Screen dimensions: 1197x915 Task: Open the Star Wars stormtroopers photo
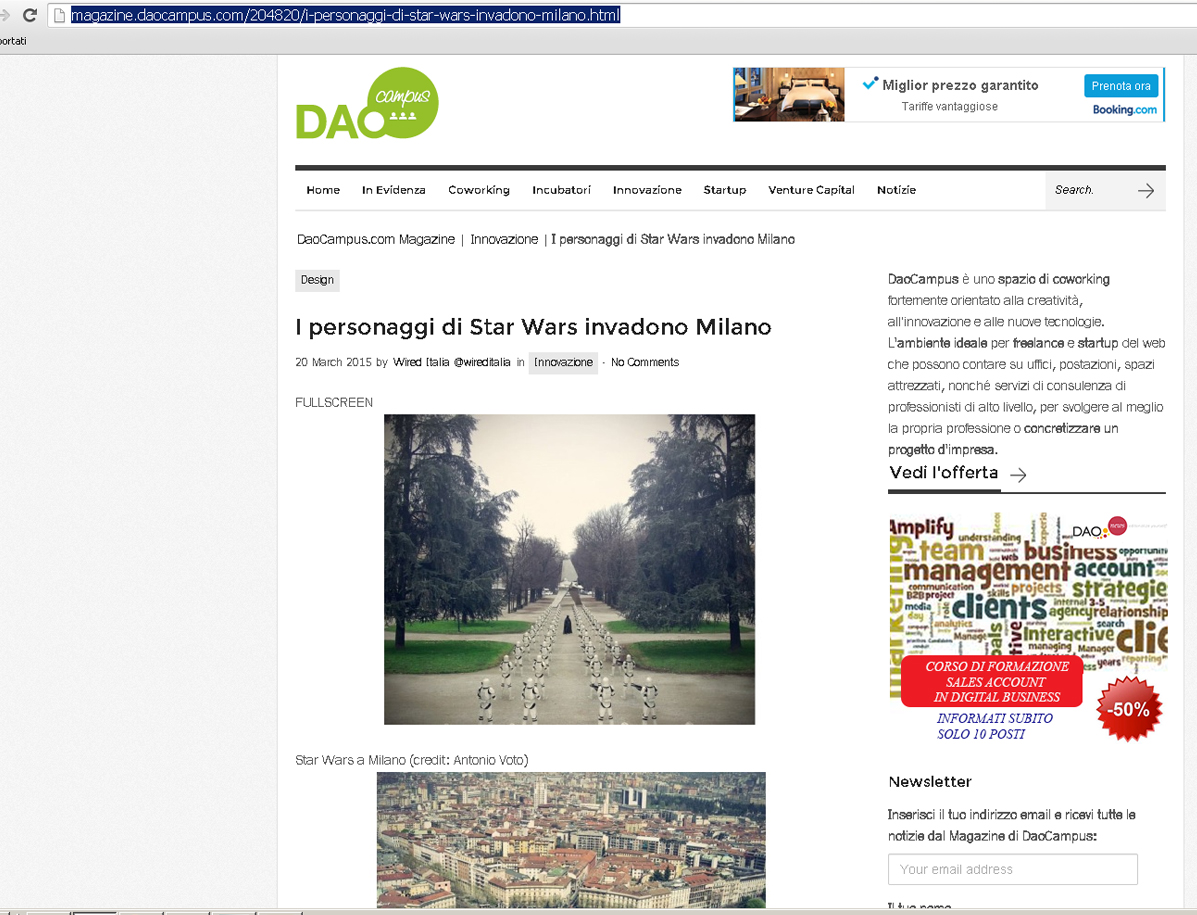(x=569, y=569)
